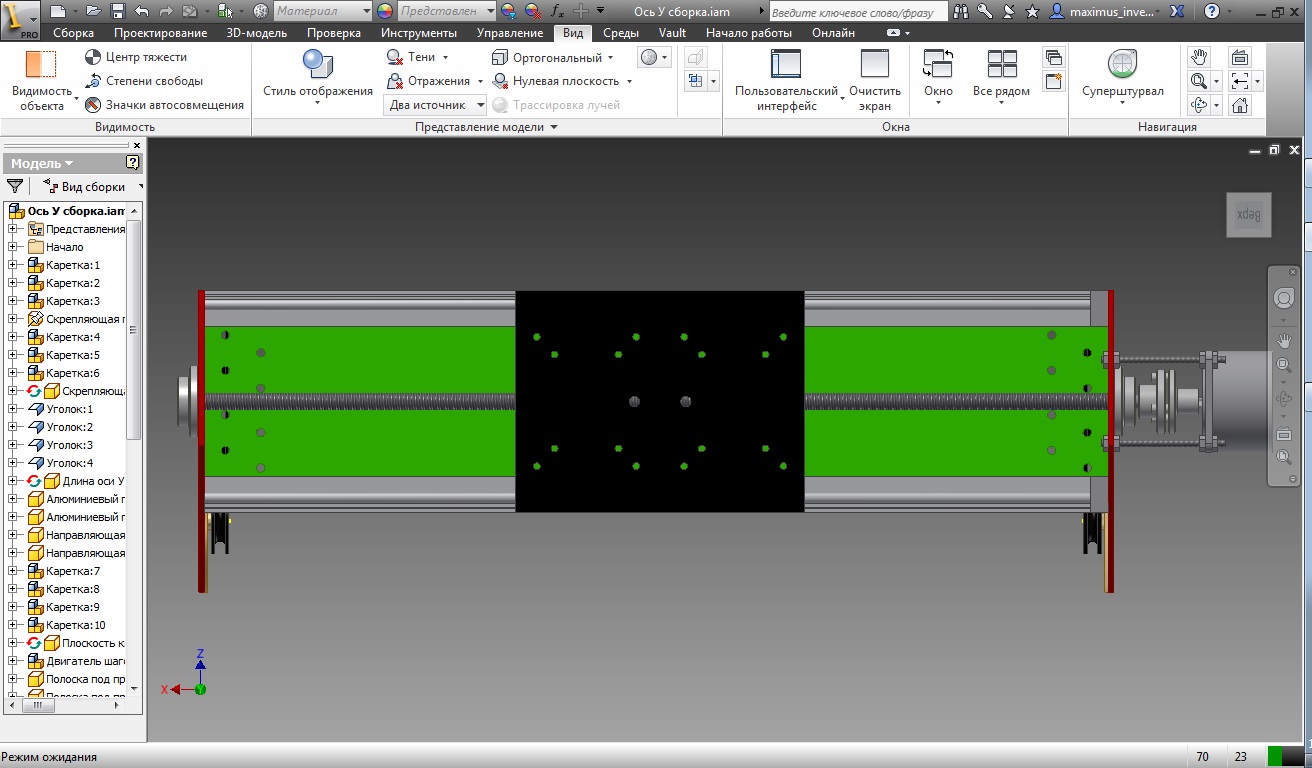The height and width of the screenshot is (768, 1312).
Task: Click the Окно switch windows button
Action: [x=938, y=78]
